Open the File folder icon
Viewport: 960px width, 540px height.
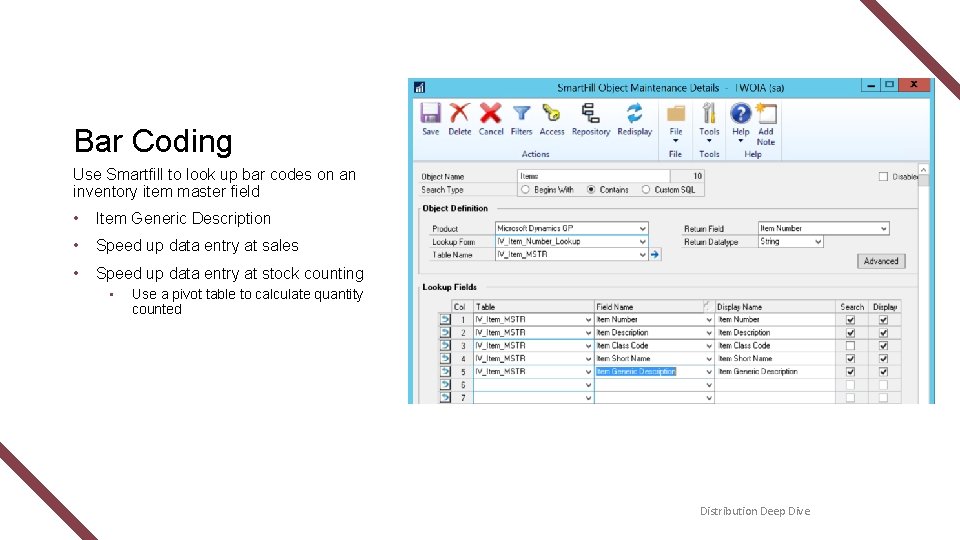[x=676, y=114]
